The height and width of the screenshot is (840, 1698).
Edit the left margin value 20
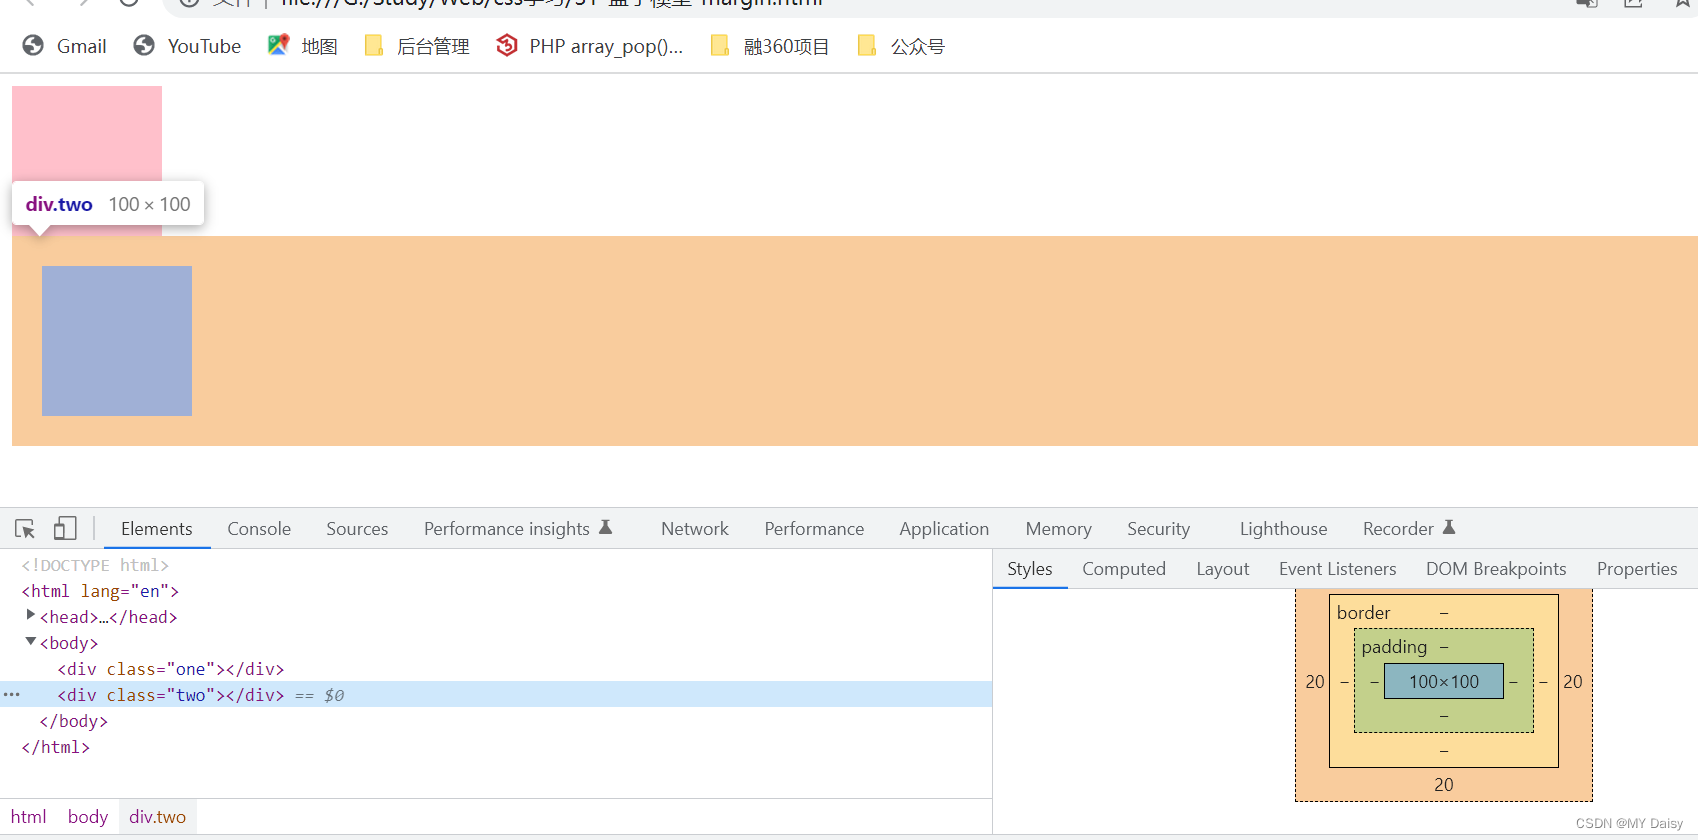pos(1315,681)
